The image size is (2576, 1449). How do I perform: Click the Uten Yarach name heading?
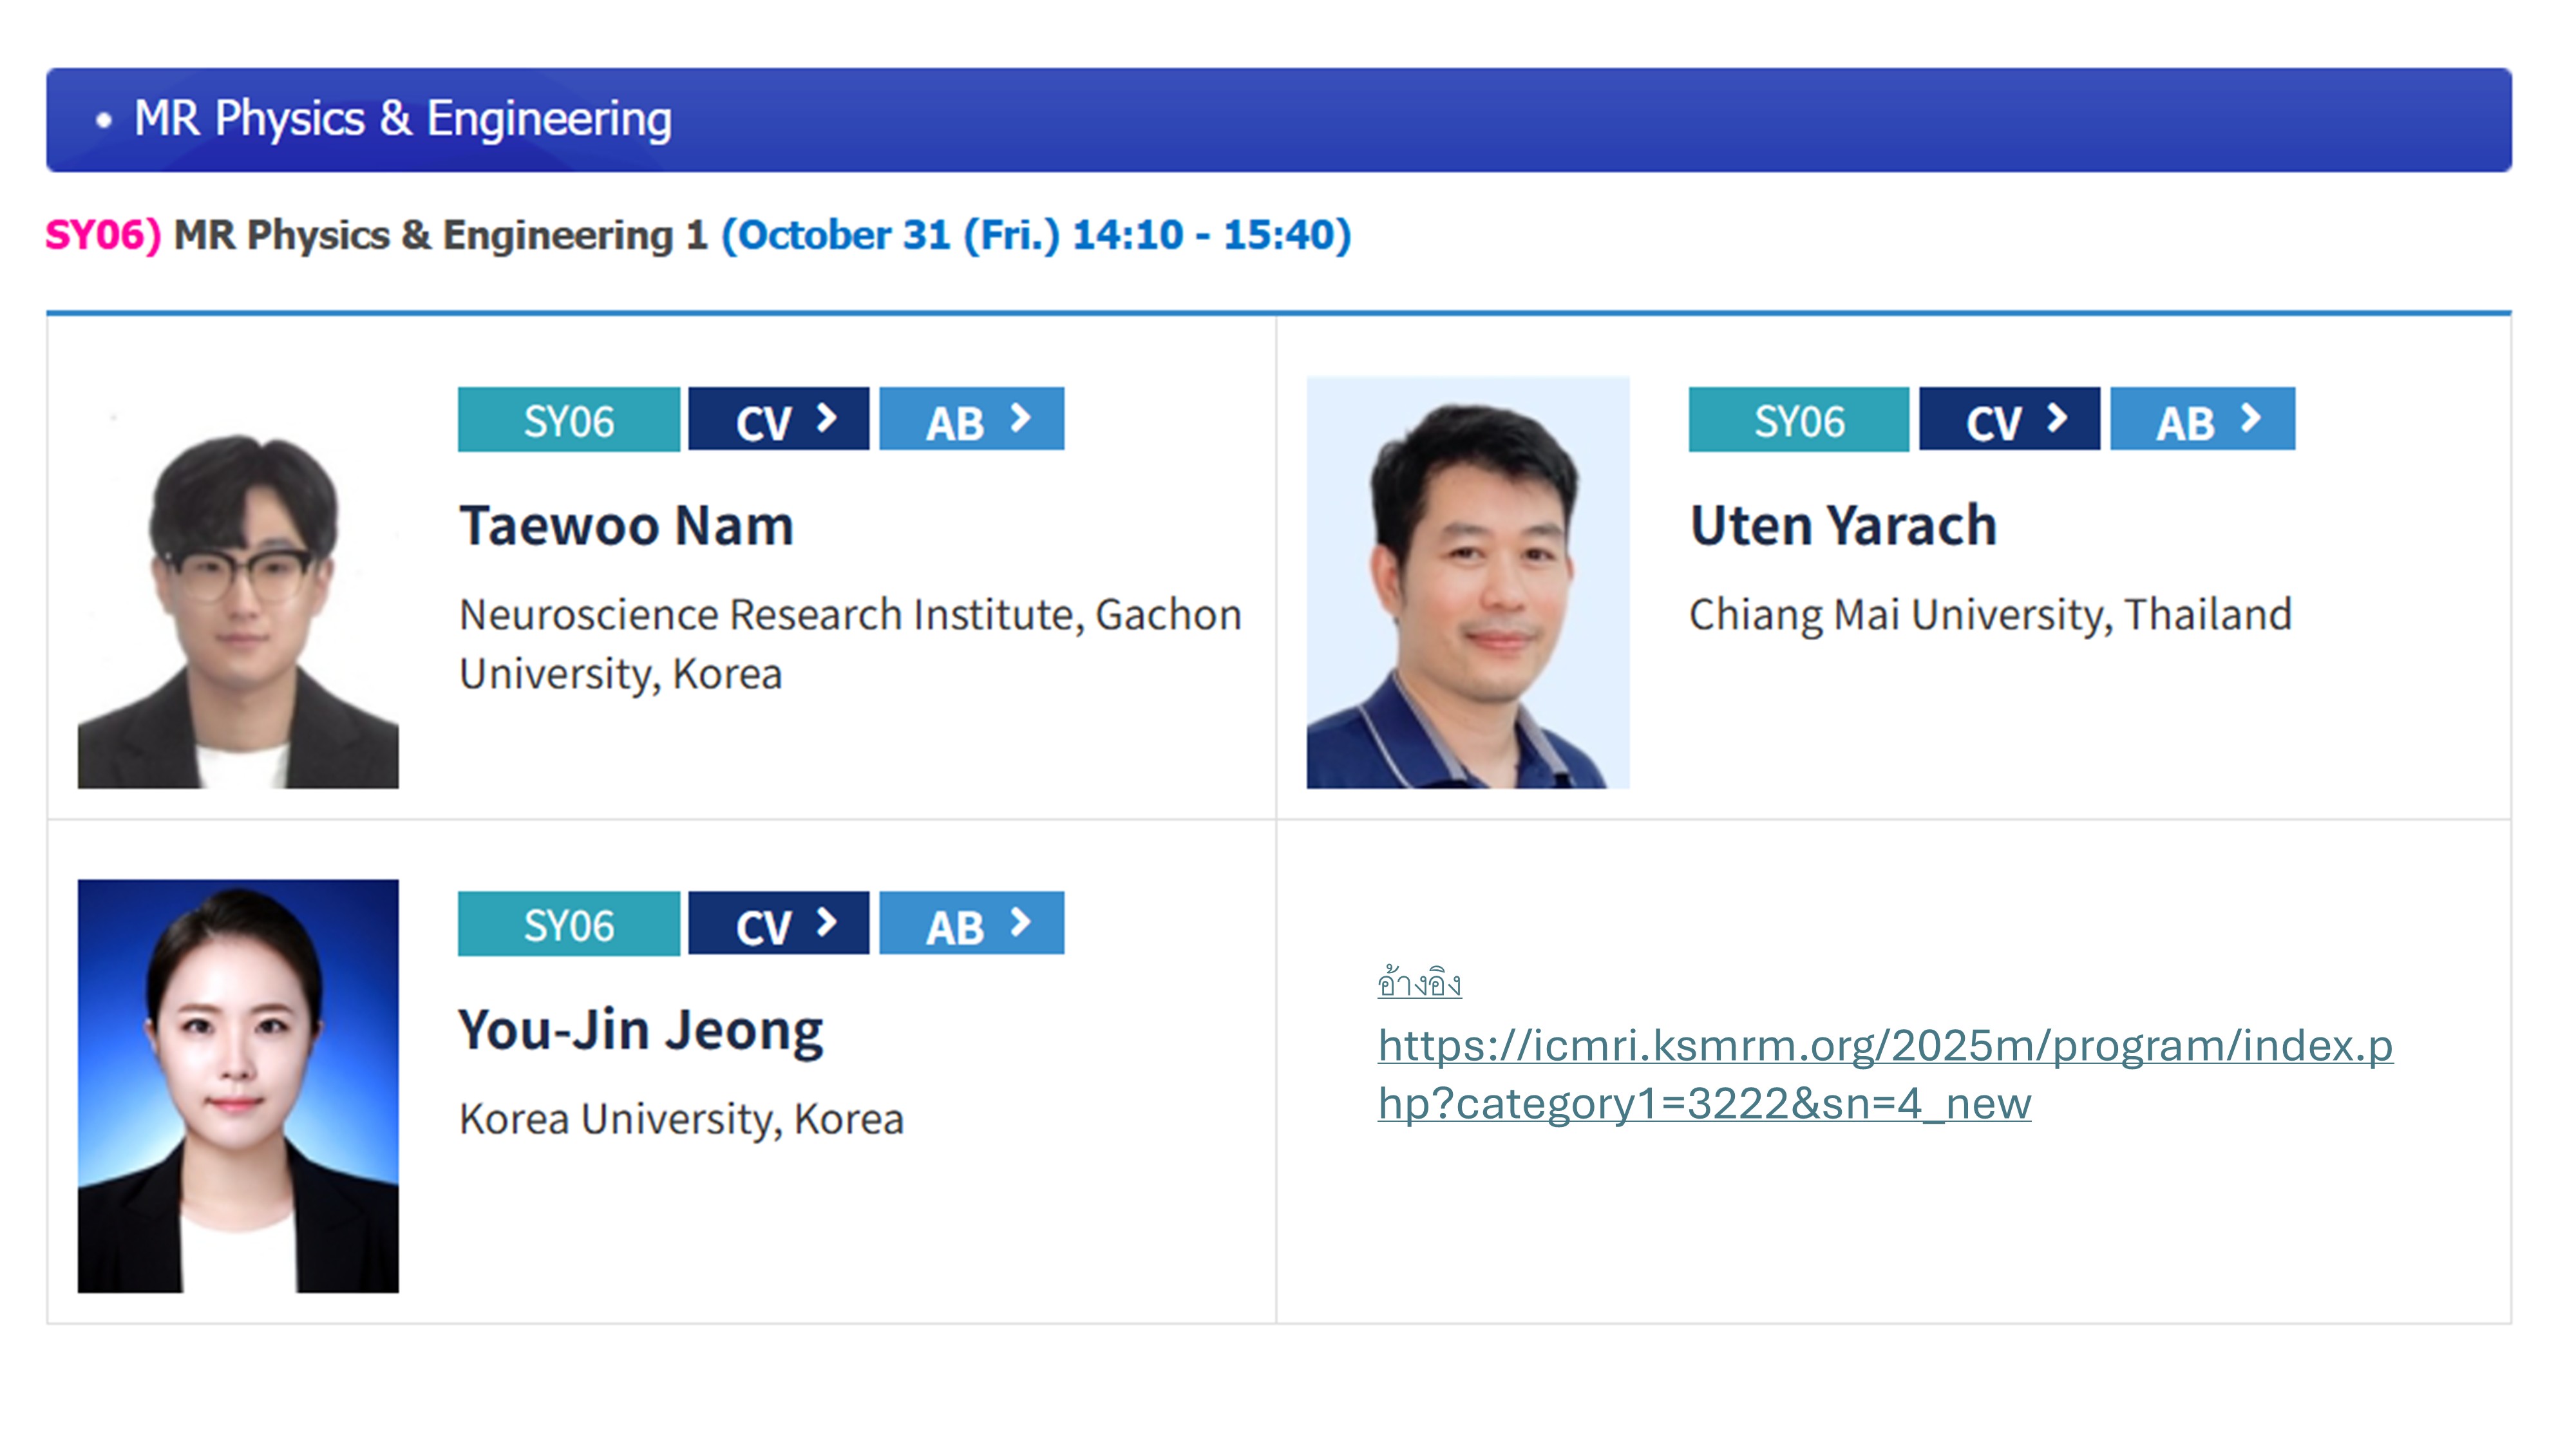tap(1843, 526)
